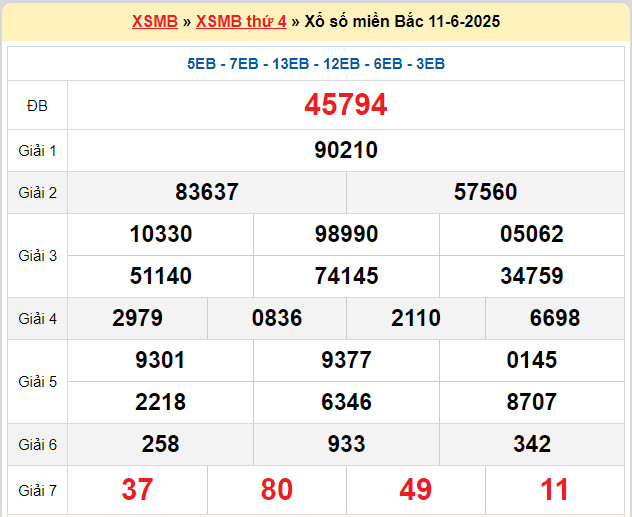Click the Giải 6 row label
Image resolution: width=632 pixels, height=517 pixels.
(37, 445)
